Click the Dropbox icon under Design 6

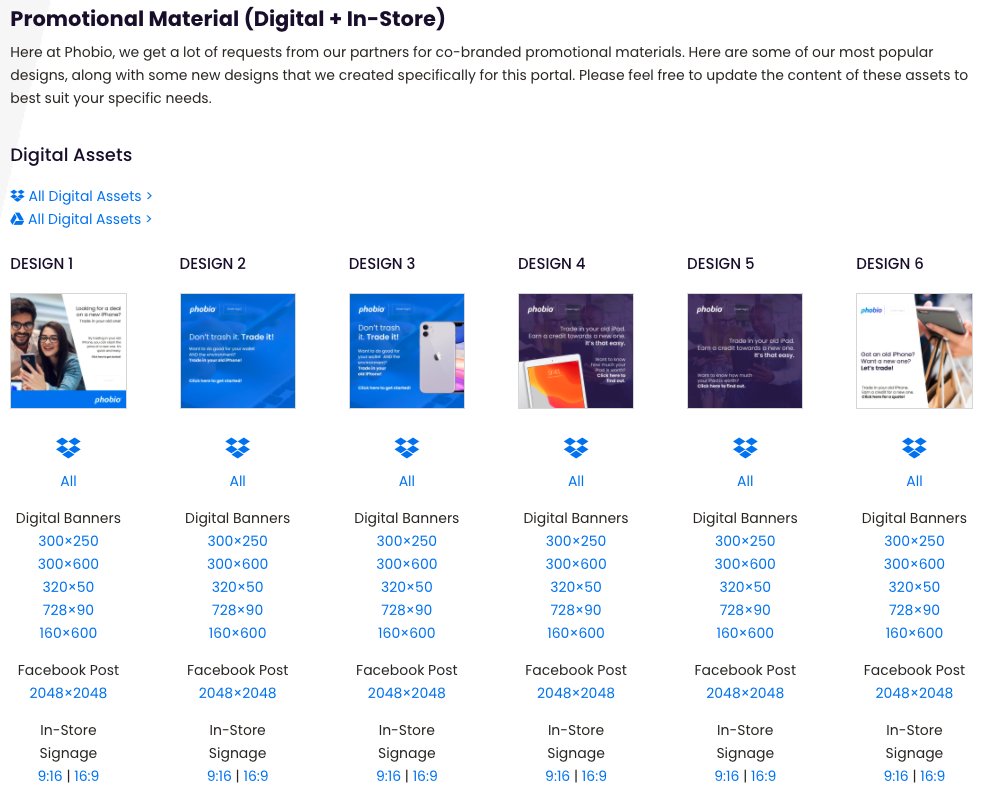click(x=914, y=448)
